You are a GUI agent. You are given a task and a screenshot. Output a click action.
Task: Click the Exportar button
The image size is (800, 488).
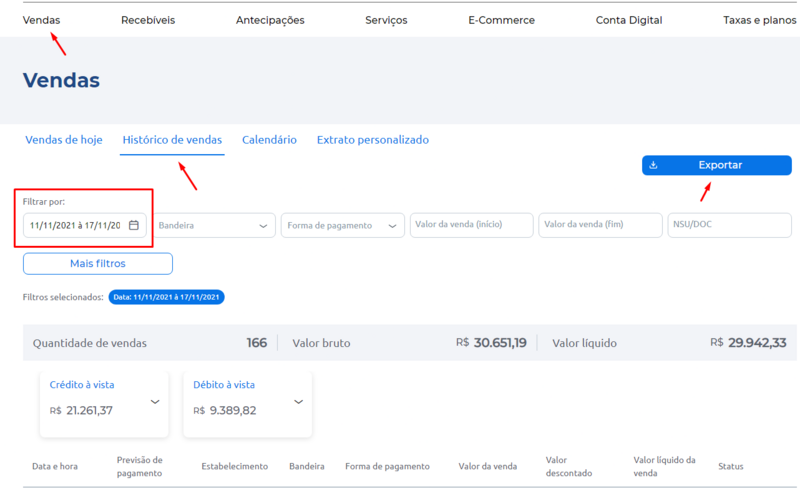tap(717, 165)
